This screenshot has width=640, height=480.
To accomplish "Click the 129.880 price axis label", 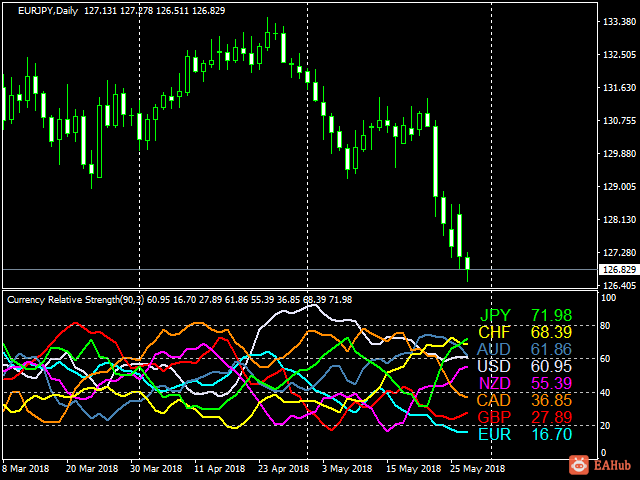I will [x=619, y=154].
